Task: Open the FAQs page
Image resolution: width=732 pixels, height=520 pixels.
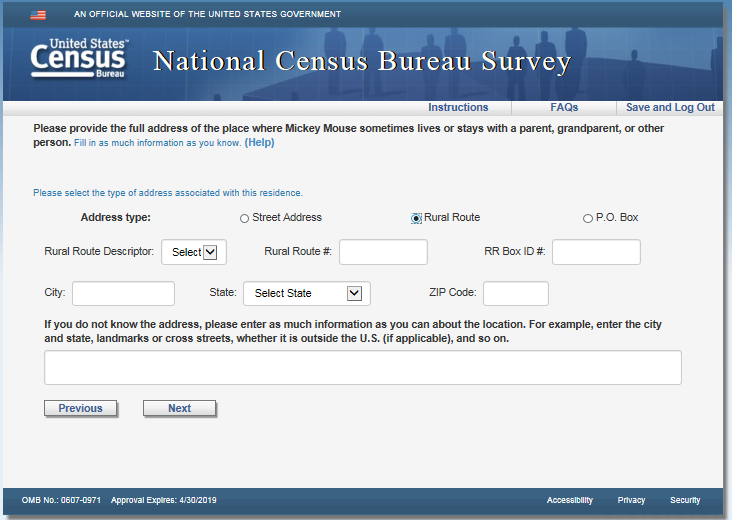Action: (564, 108)
